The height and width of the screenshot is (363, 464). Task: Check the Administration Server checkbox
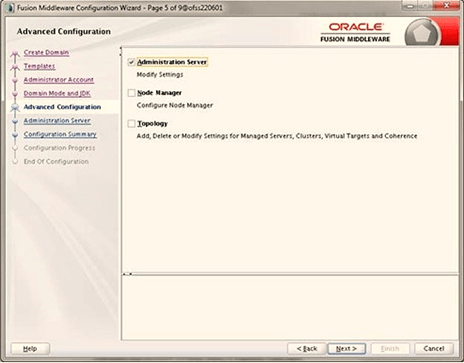click(131, 62)
